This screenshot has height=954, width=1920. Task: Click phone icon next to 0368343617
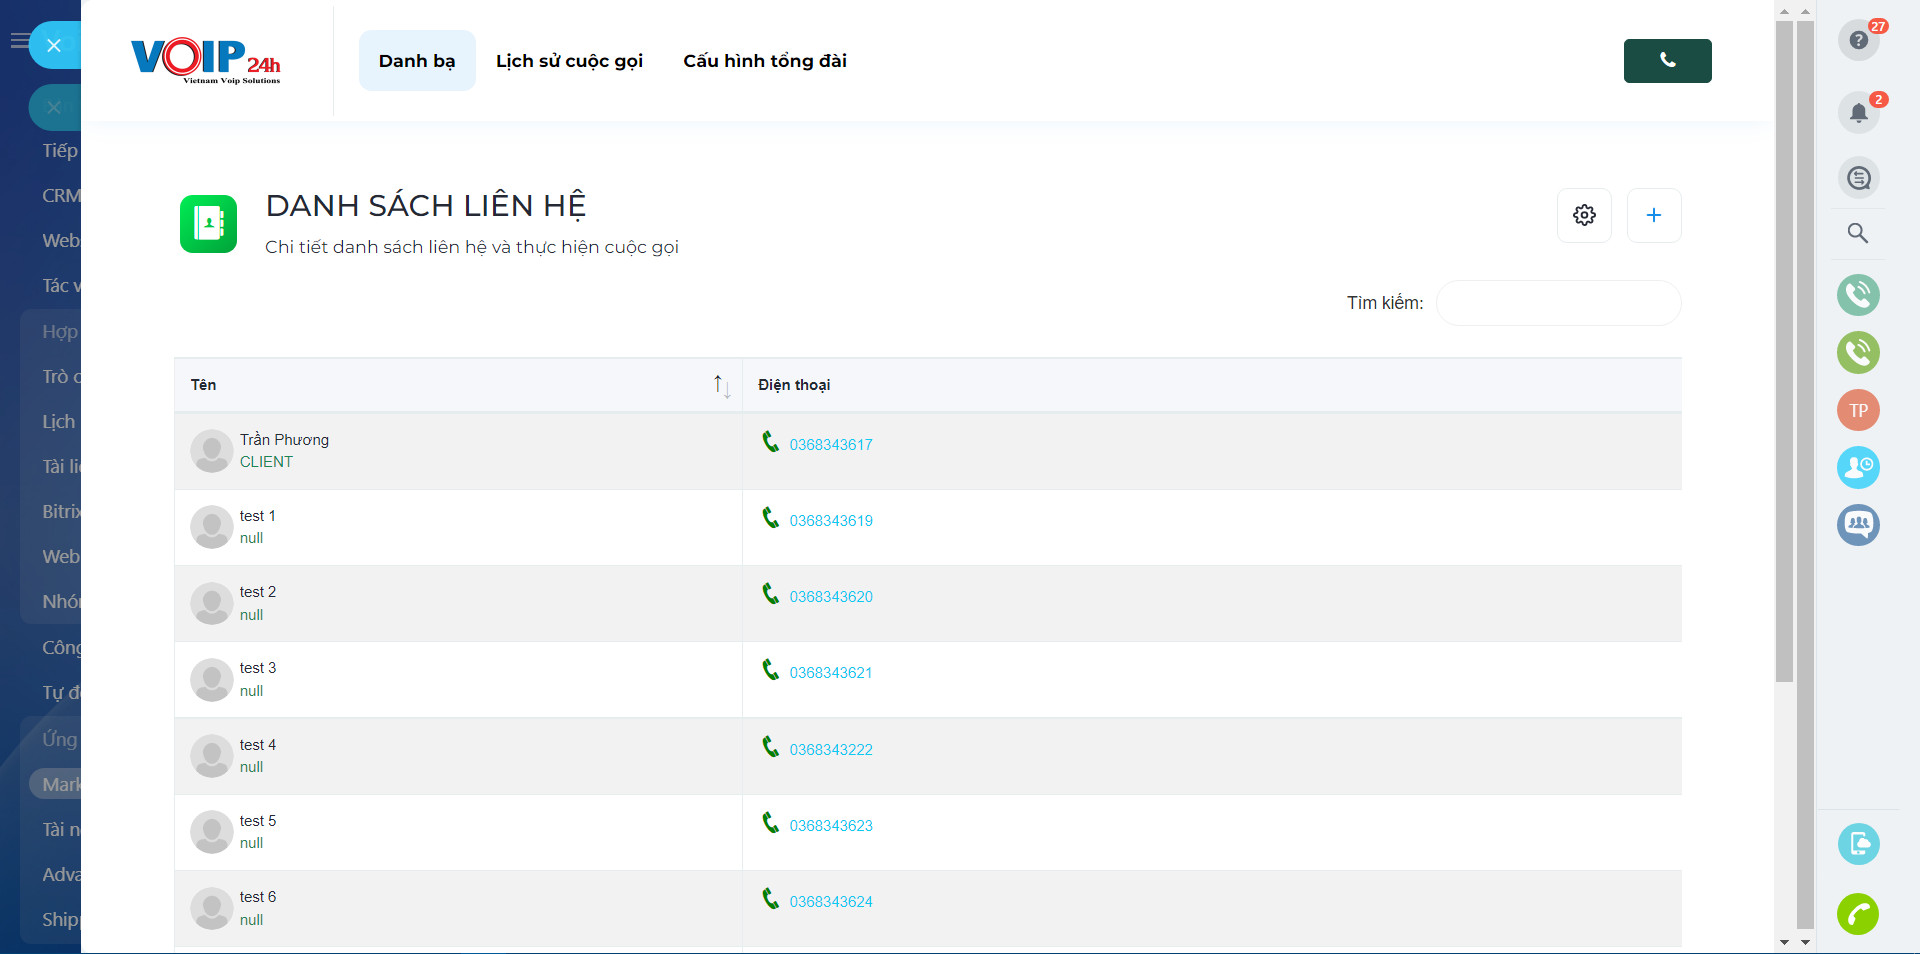click(770, 442)
